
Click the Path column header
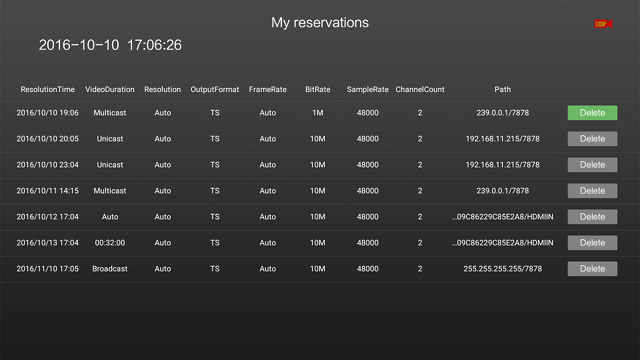click(502, 89)
